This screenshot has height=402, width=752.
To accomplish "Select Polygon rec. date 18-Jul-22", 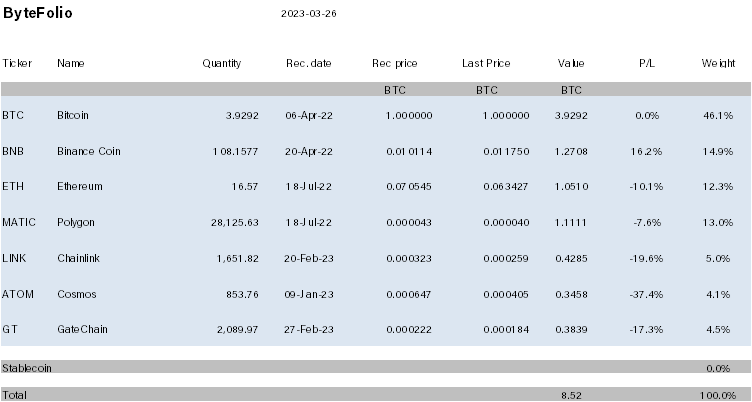I will click(x=308, y=223).
